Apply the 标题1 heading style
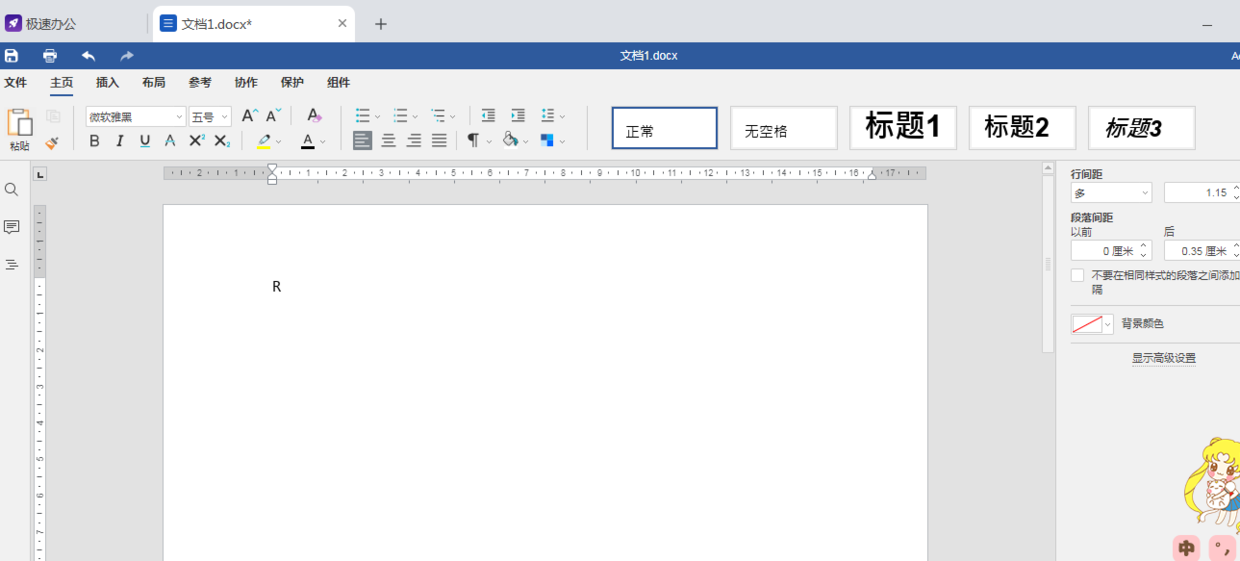 [902, 128]
